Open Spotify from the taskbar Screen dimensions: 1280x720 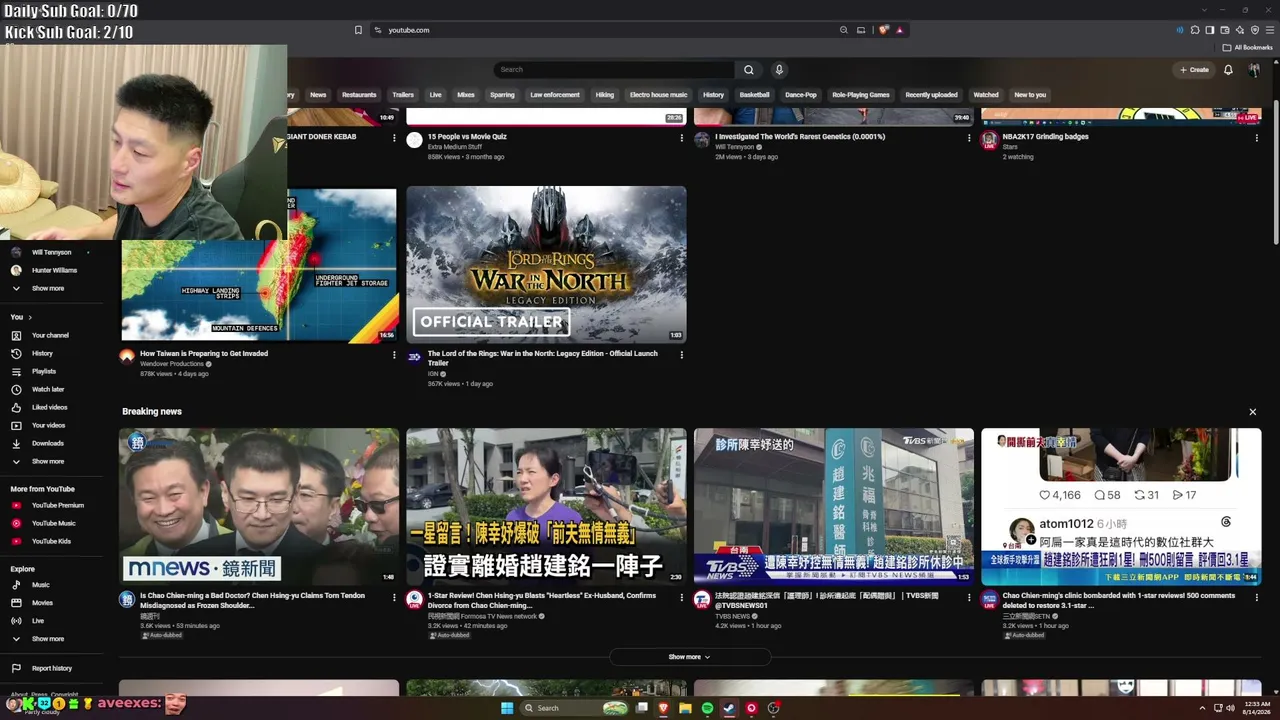(x=707, y=708)
